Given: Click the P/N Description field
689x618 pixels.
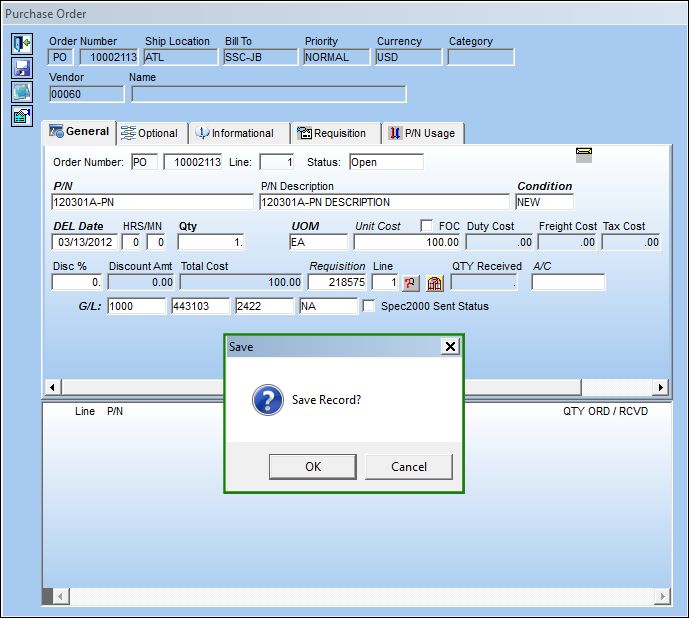Looking at the screenshot, I should pyautogui.click(x=384, y=202).
